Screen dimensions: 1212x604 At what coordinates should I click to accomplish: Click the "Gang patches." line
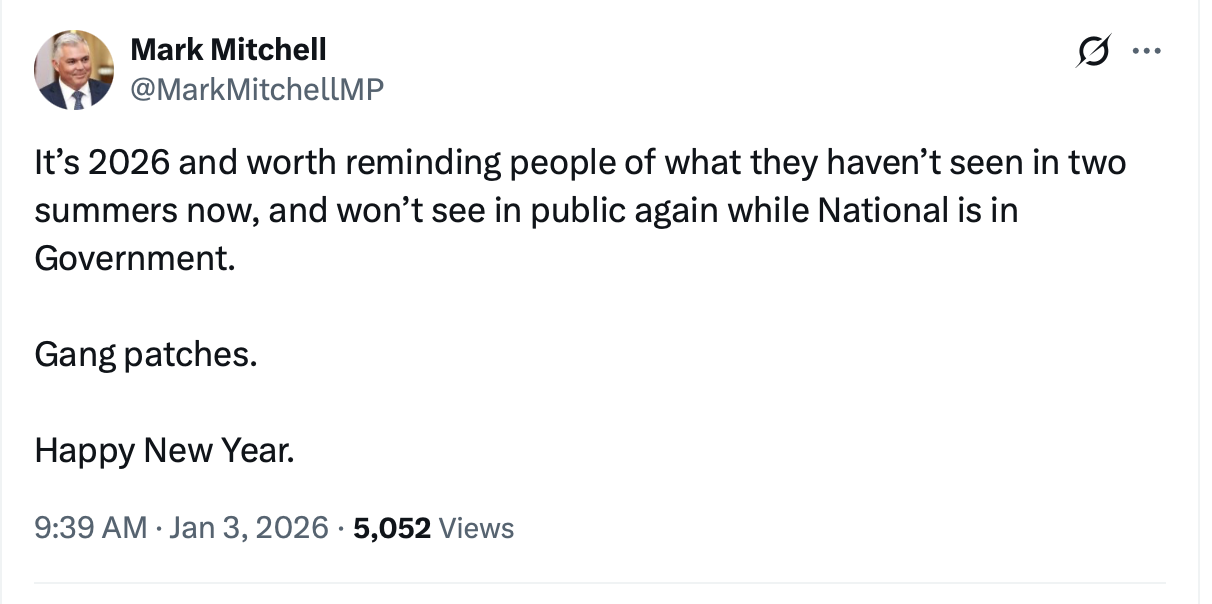pyautogui.click(x=145, y=354)
